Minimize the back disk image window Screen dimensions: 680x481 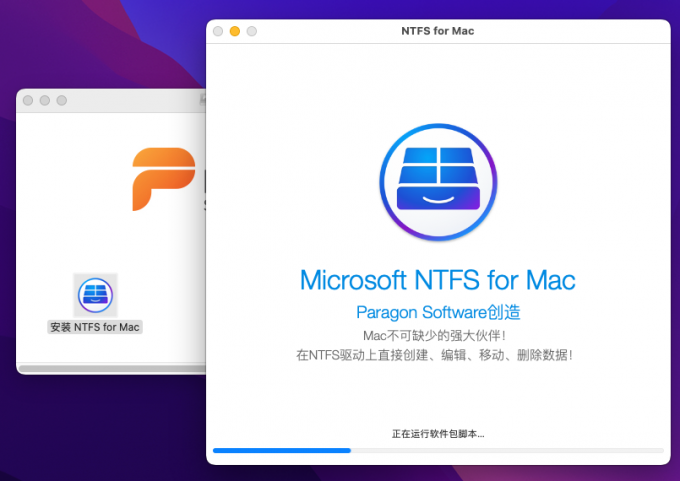(45, 101)
